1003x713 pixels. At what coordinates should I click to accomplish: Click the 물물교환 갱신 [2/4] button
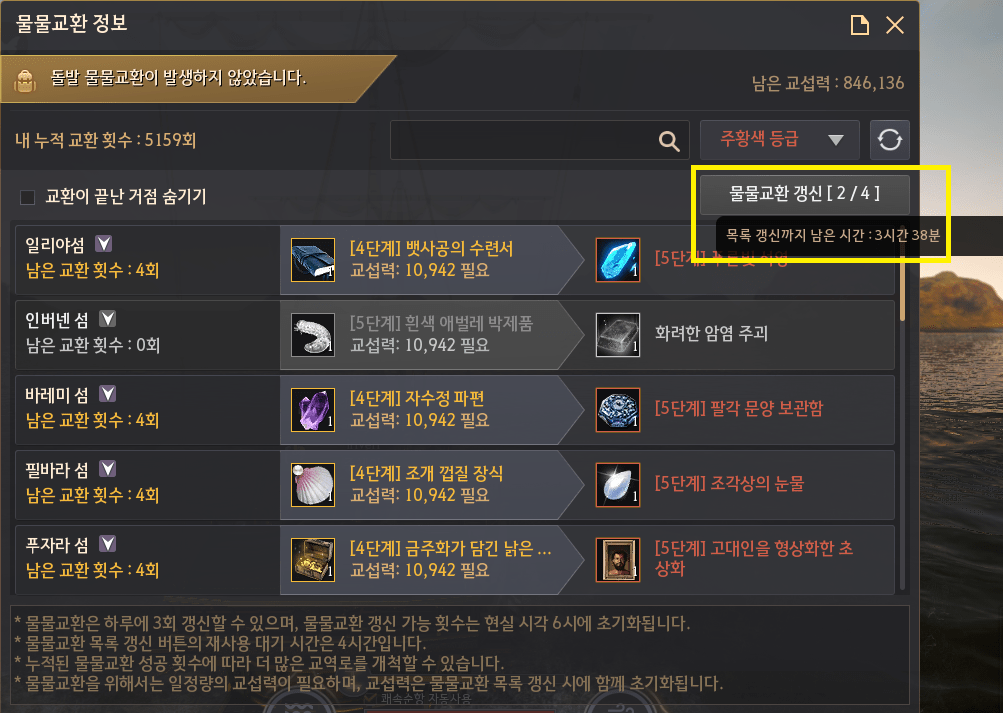click(x=805, y=194)
